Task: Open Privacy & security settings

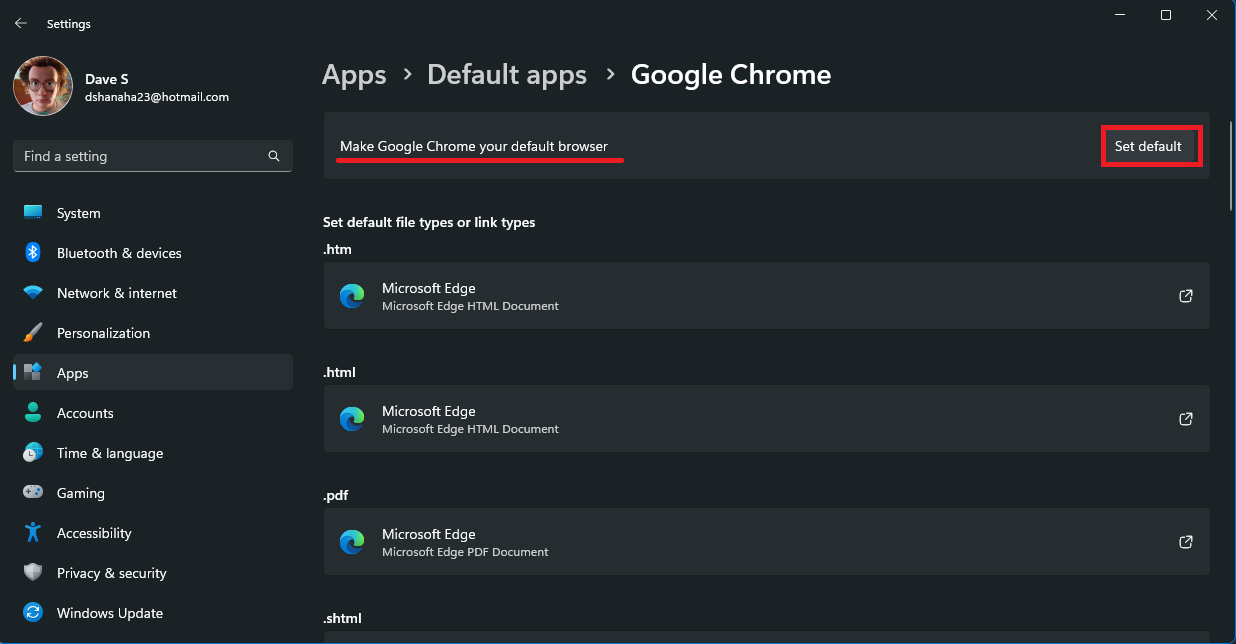Action: [x=112, y=572]
